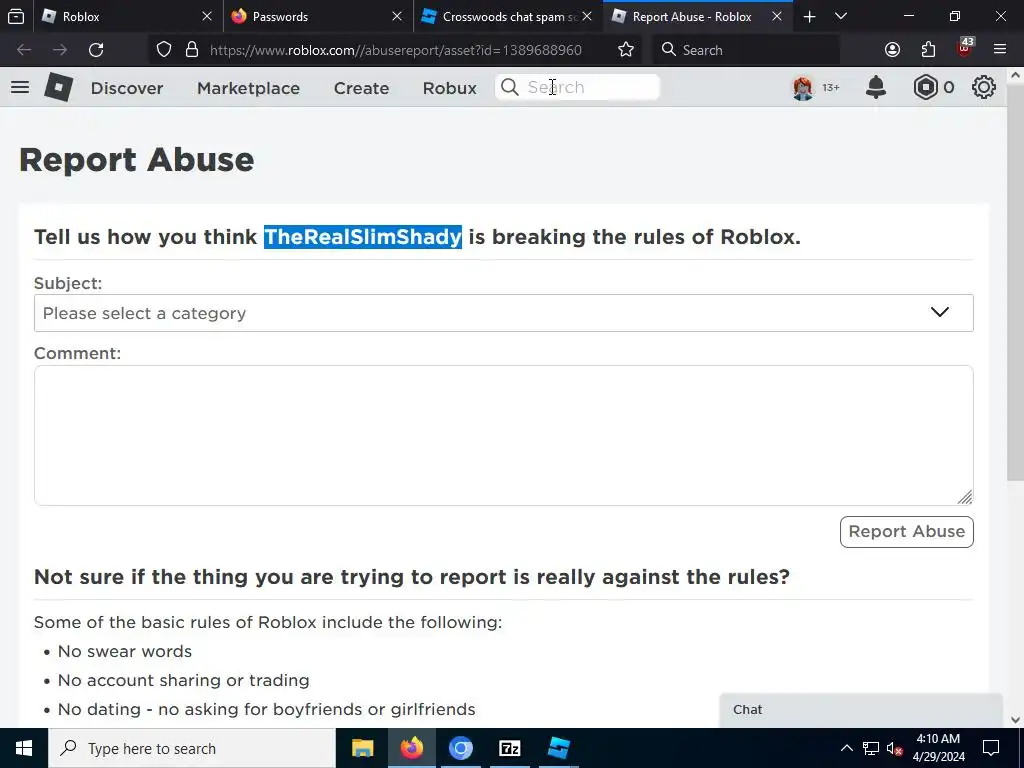Show tracking protection shield info
Viewport: 1024px width, 768px height.
(164, 50)
